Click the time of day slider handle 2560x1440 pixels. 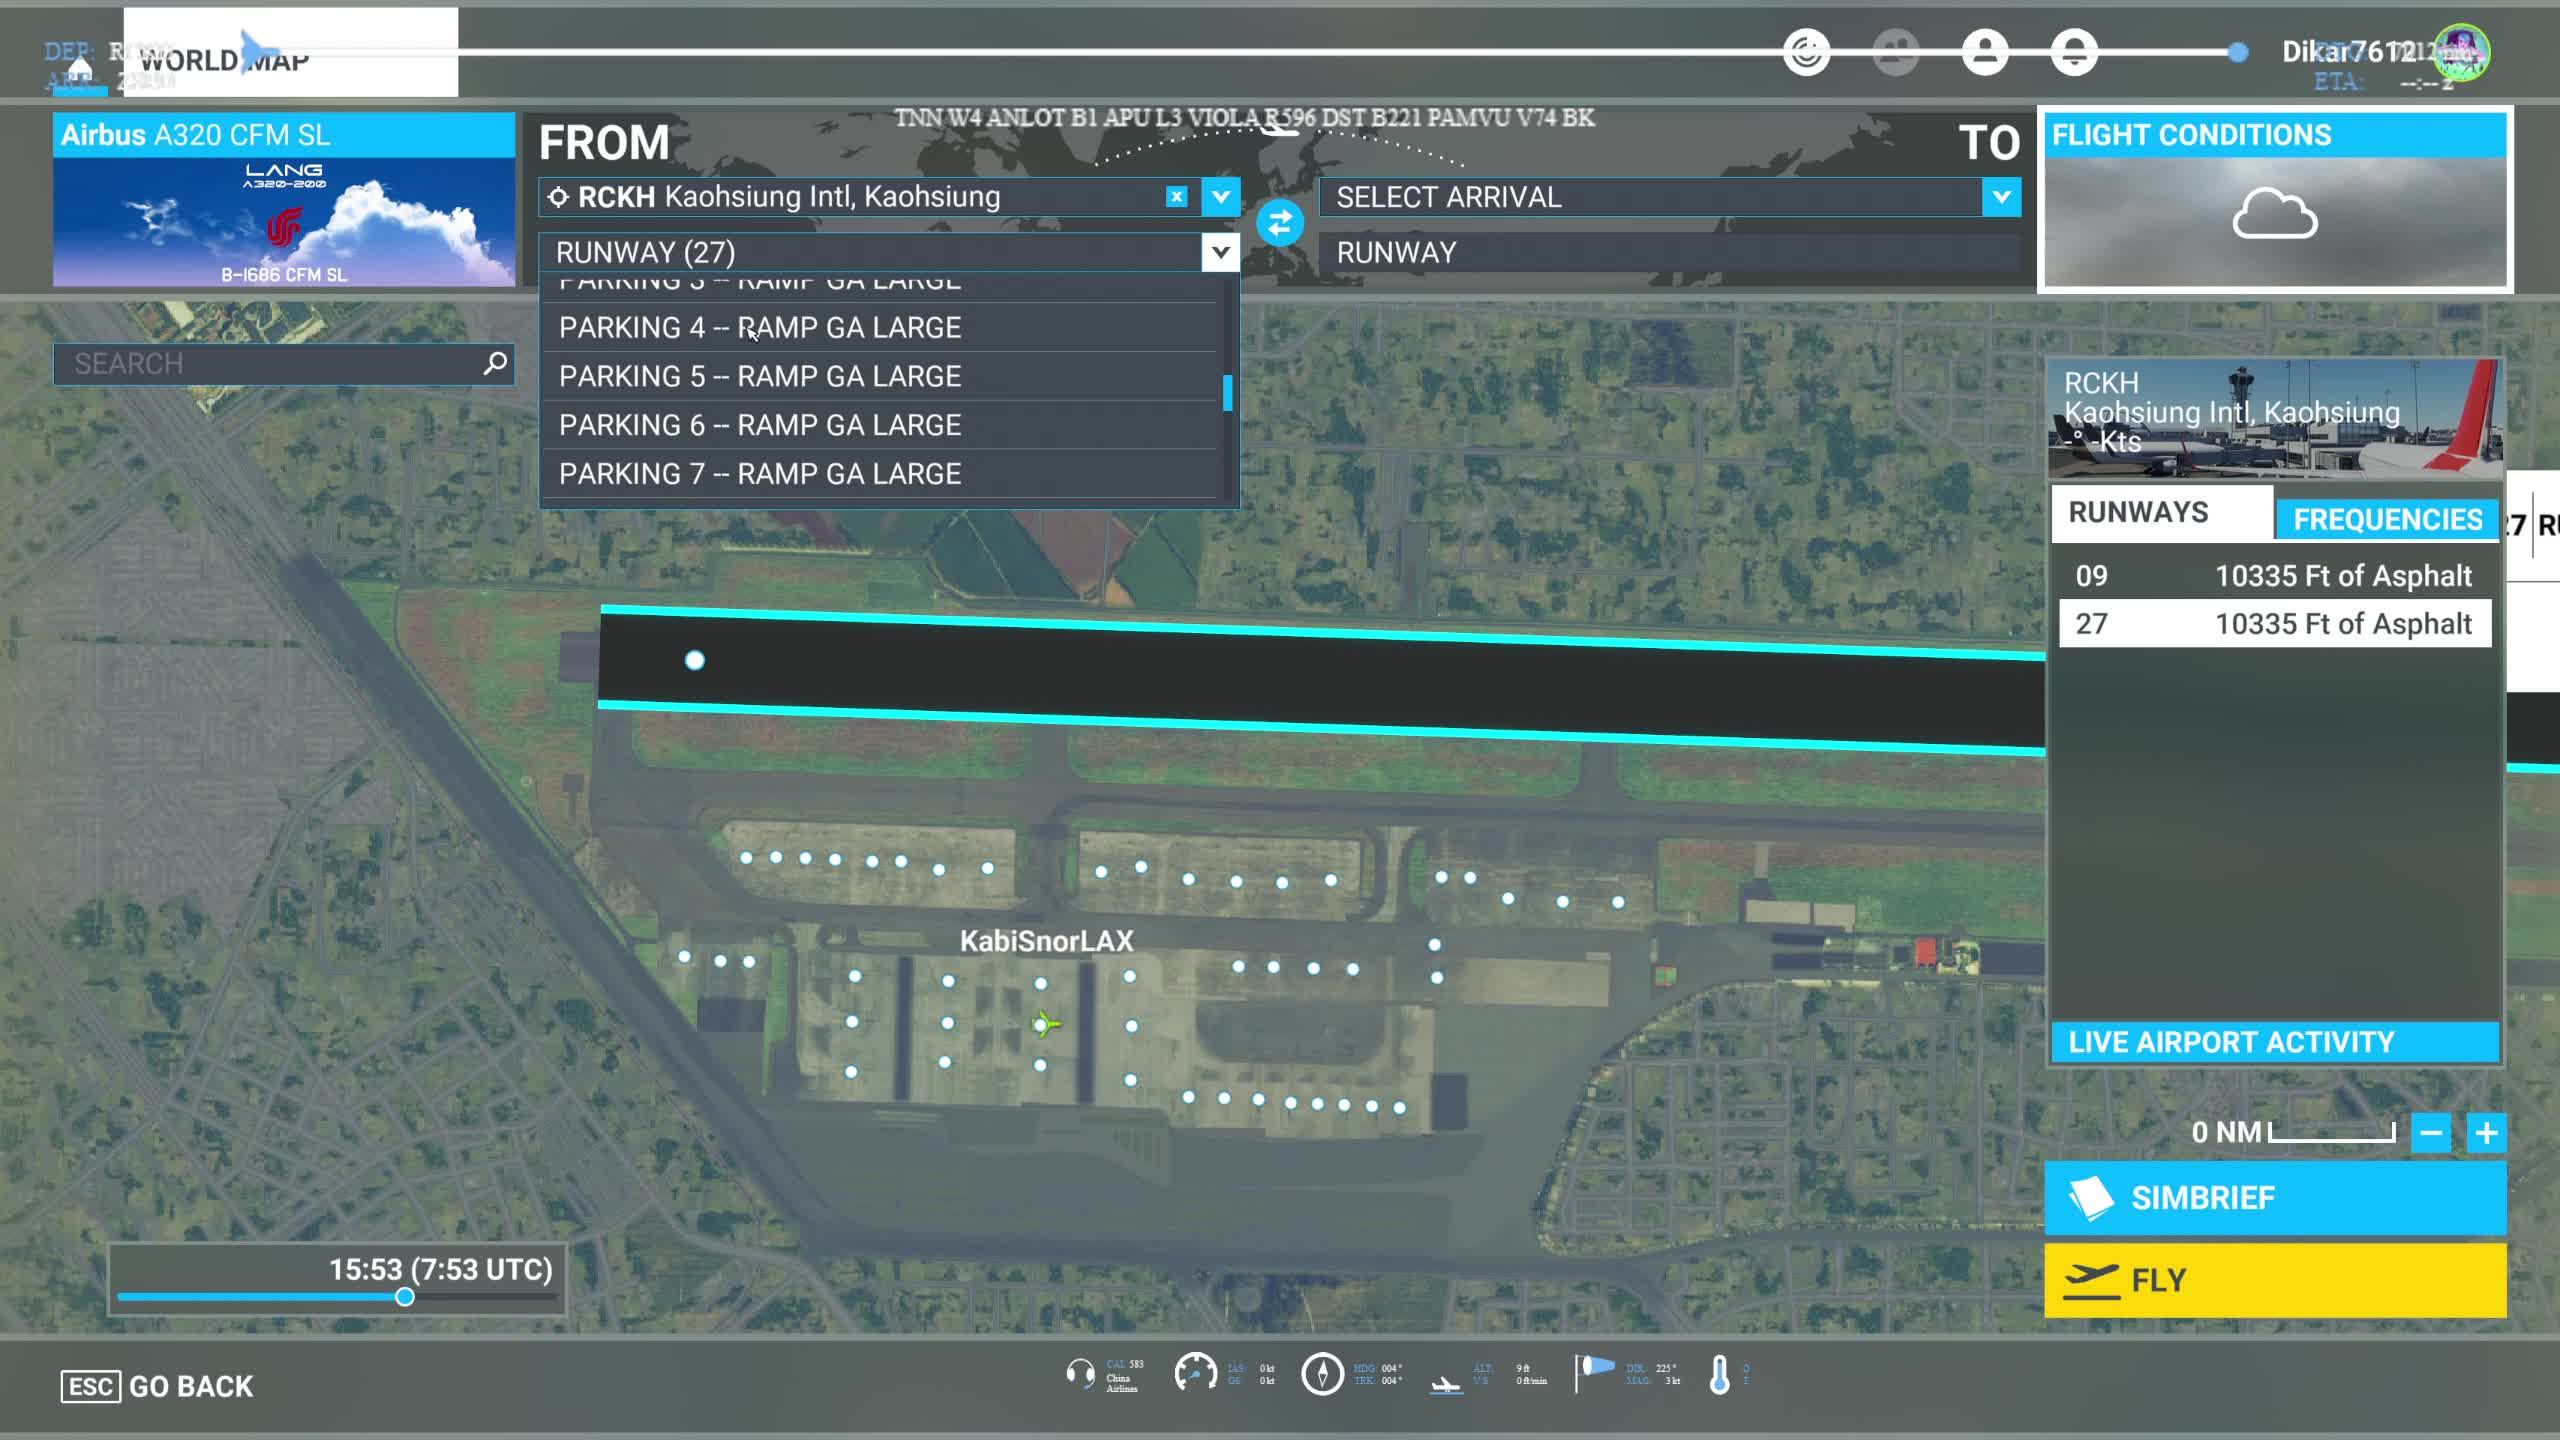click(x=405, y=1297)
